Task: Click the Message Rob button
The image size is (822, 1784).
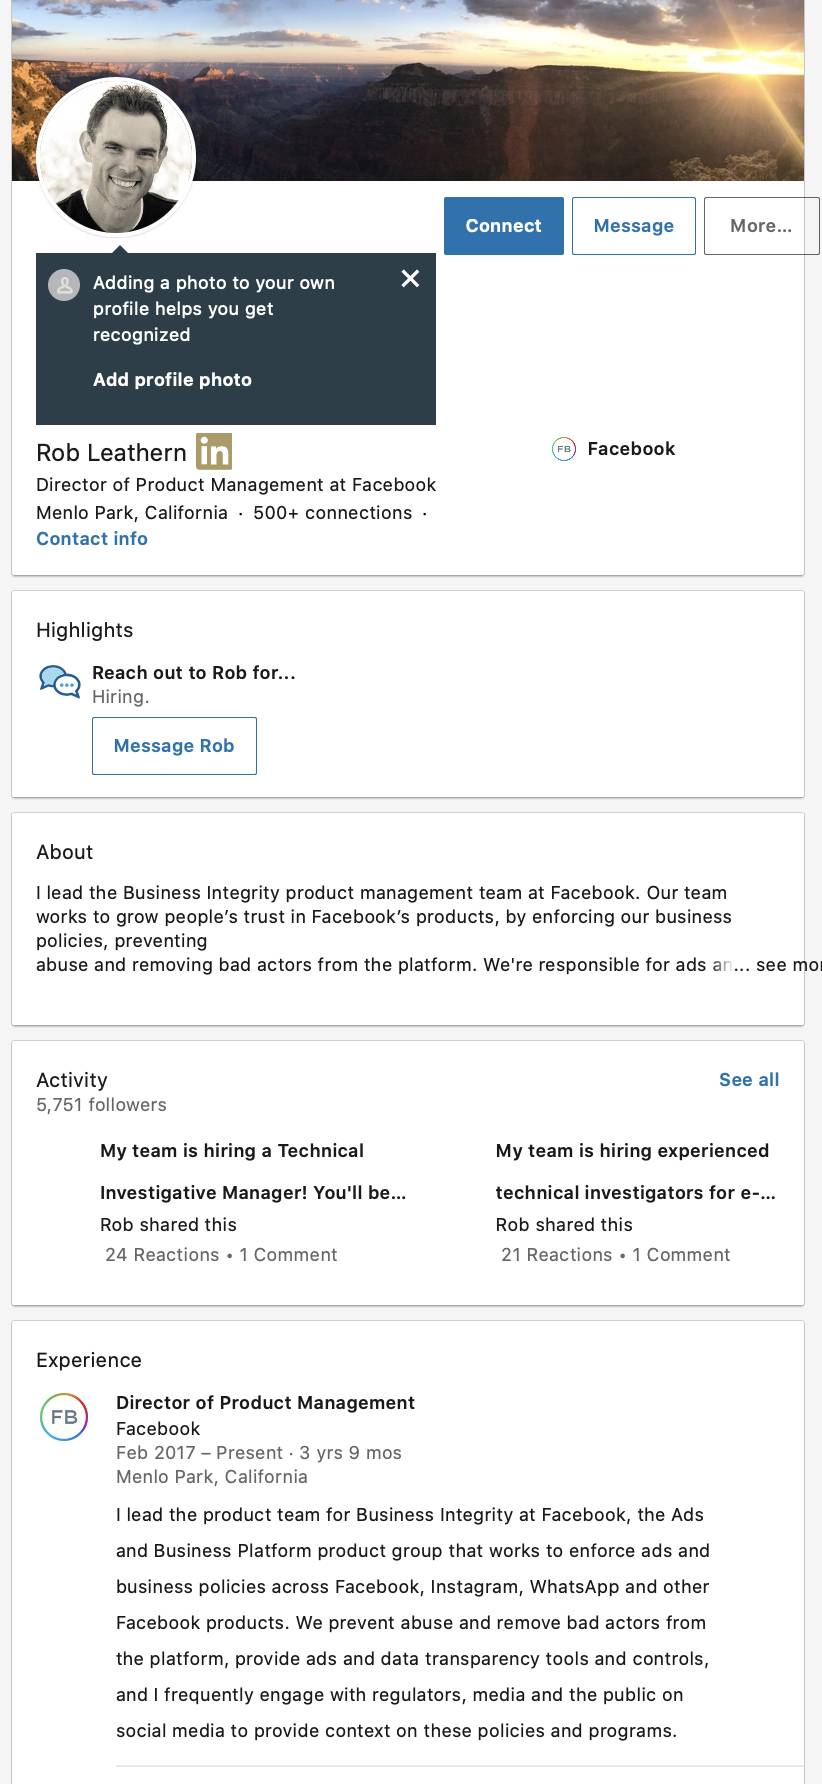Action: (x=174, y=746)
